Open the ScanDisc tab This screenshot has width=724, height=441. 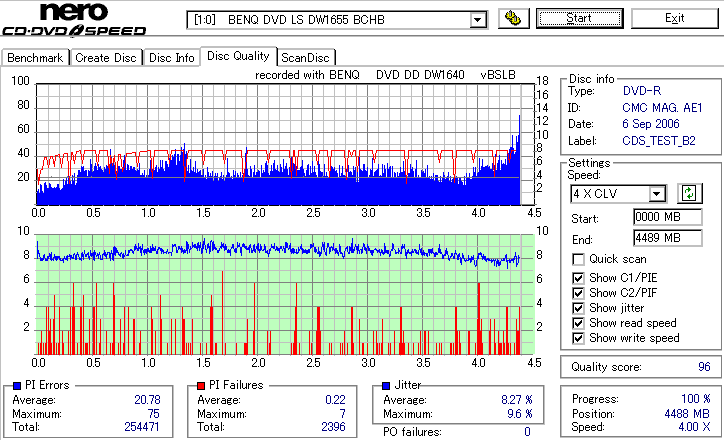[305, 58]
